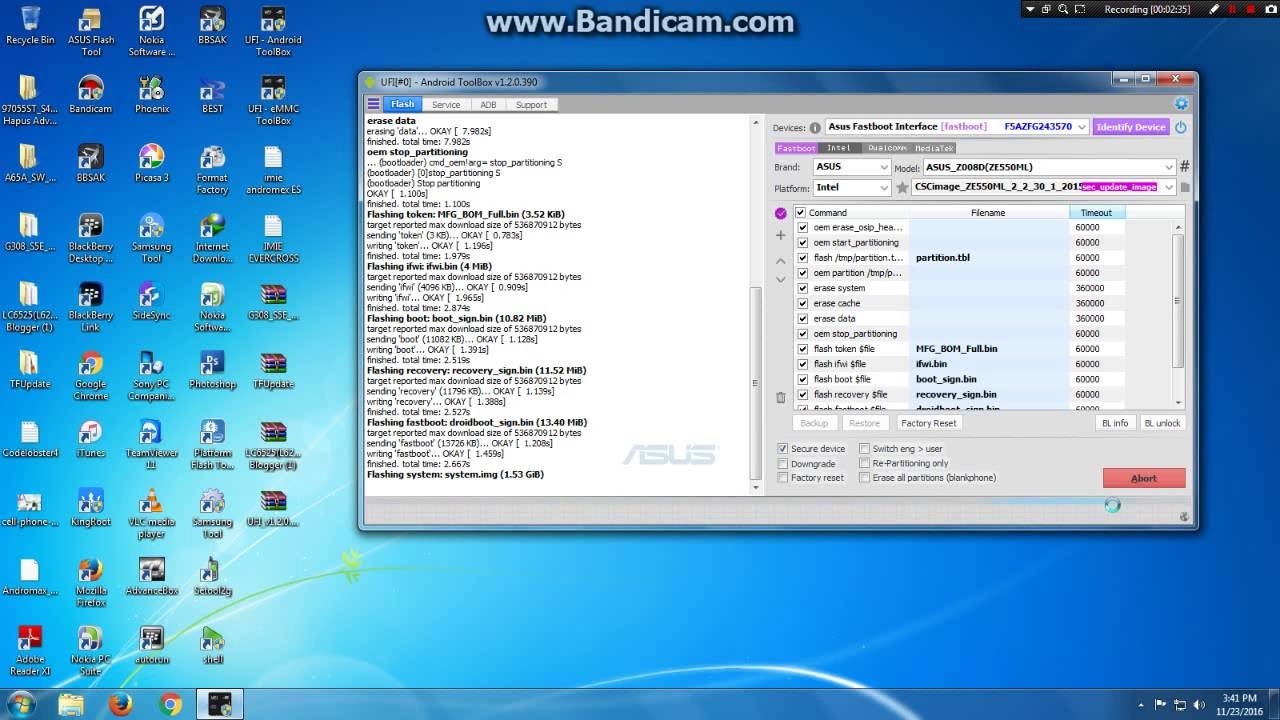Open Google Chrome from the taskbar
The width and height of the screenshot is (1280, 720).
(x=170, y=704)
